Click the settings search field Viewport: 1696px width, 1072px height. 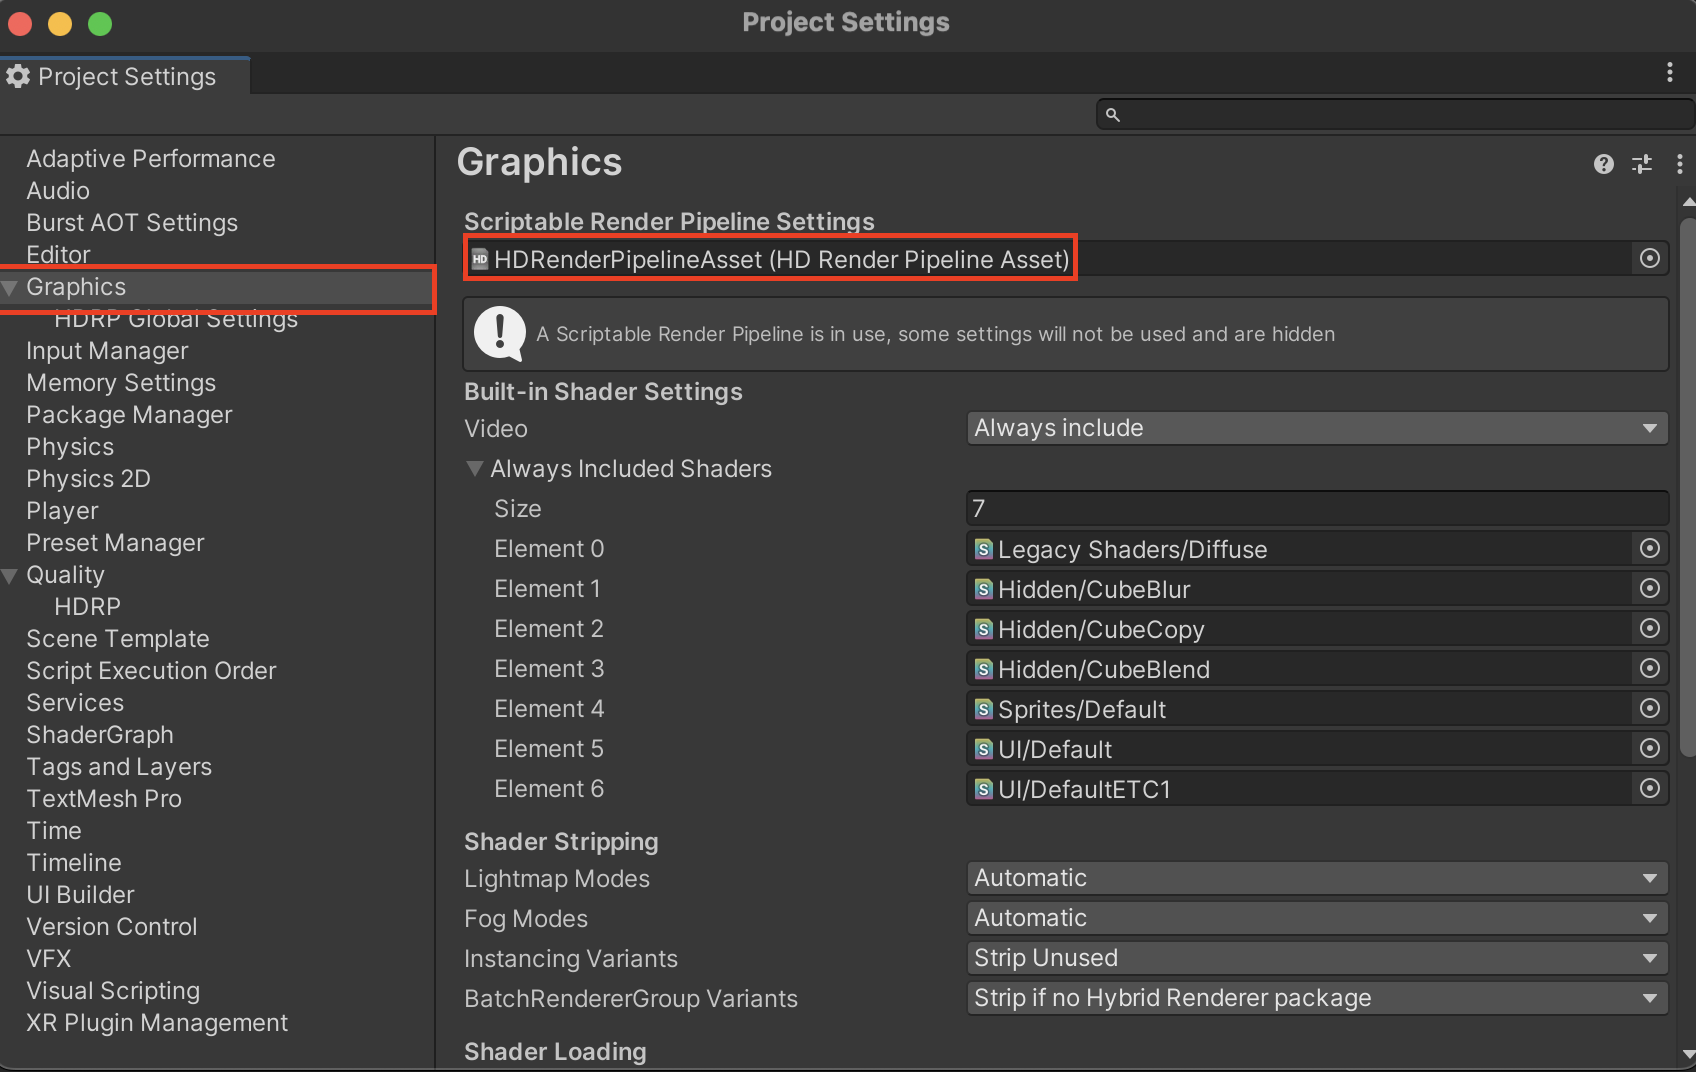point(1400,115)
